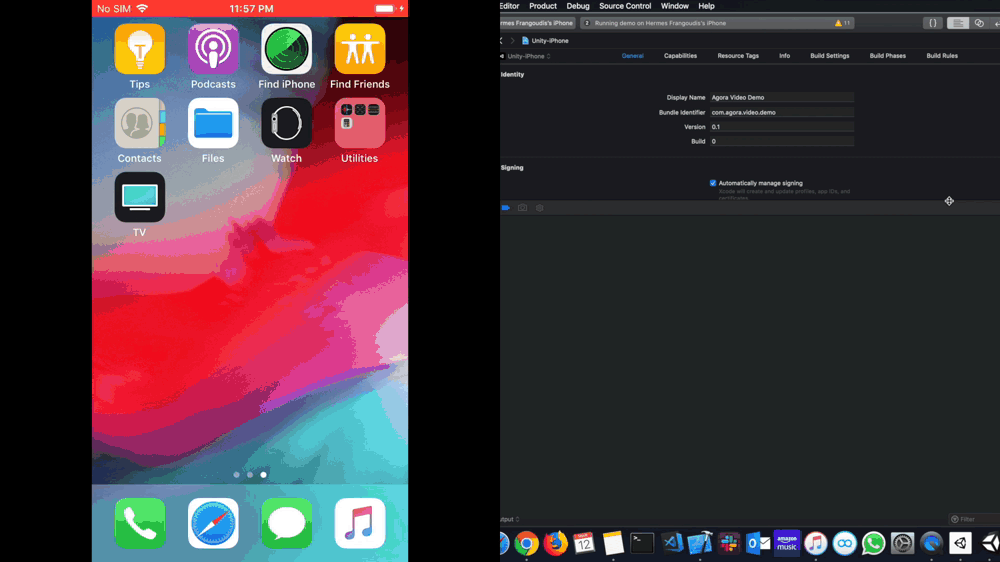Screen dimensions: 1000x562
Task: Open Firefox from the Mac dock
Action: click(x=555, y=544)
